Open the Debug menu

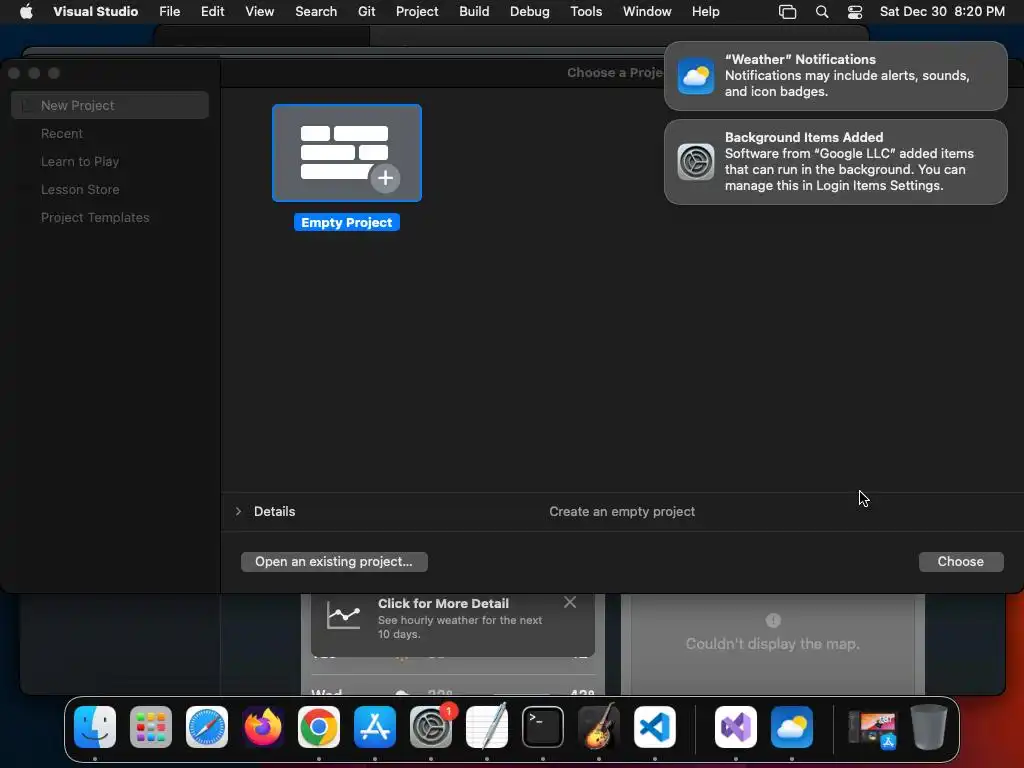pos(530,12)
